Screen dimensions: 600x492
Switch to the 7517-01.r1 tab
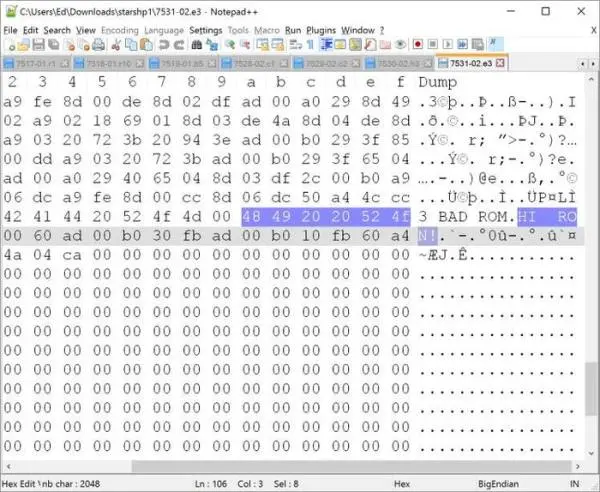click(x=37, y=64)
